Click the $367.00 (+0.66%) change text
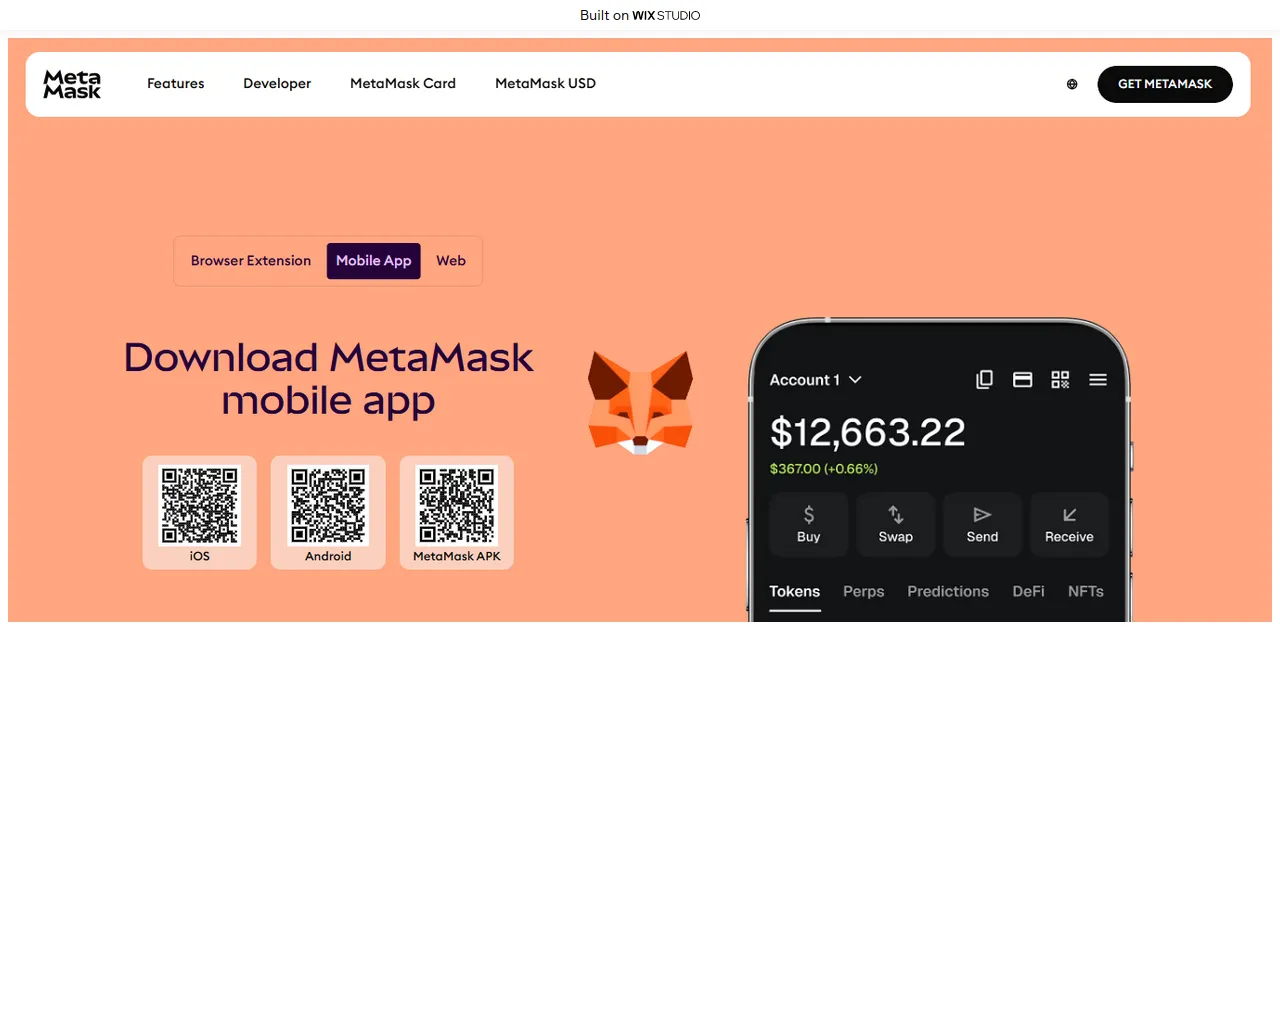 point(824,469)
